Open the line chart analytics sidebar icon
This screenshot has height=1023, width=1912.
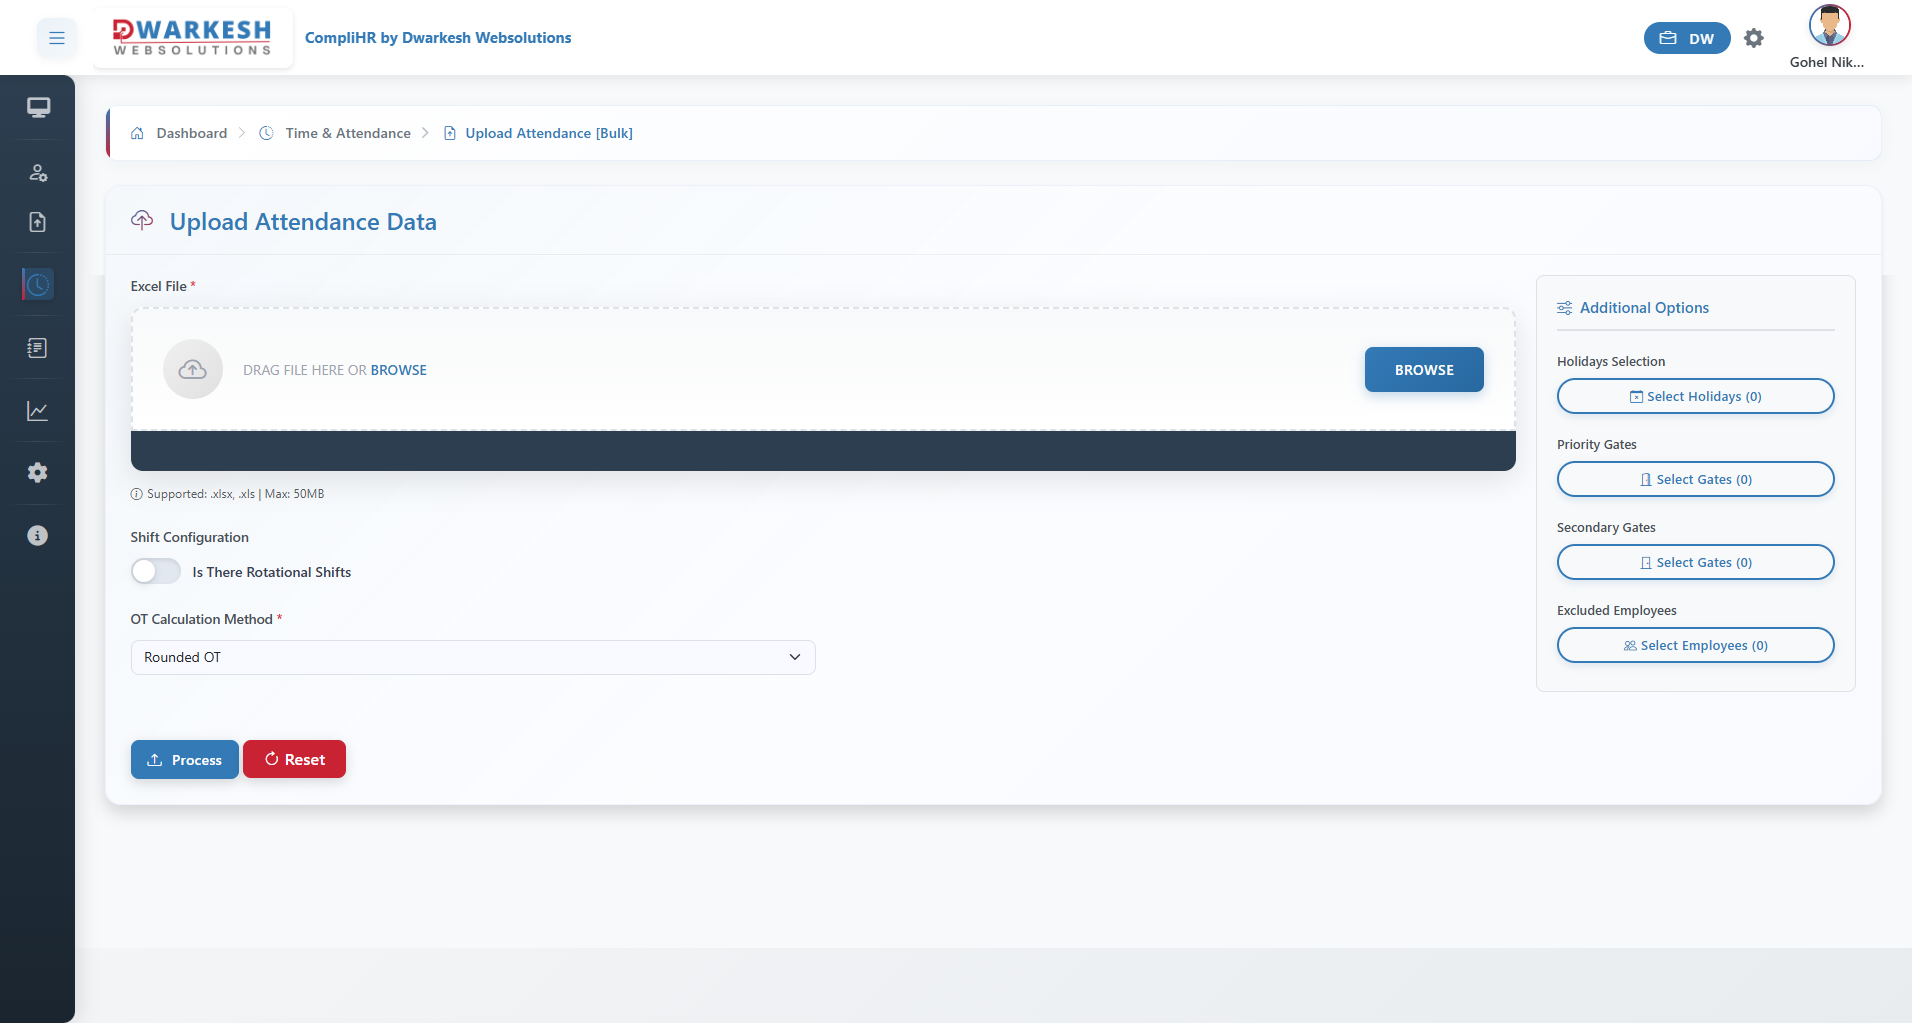point(38,411)
